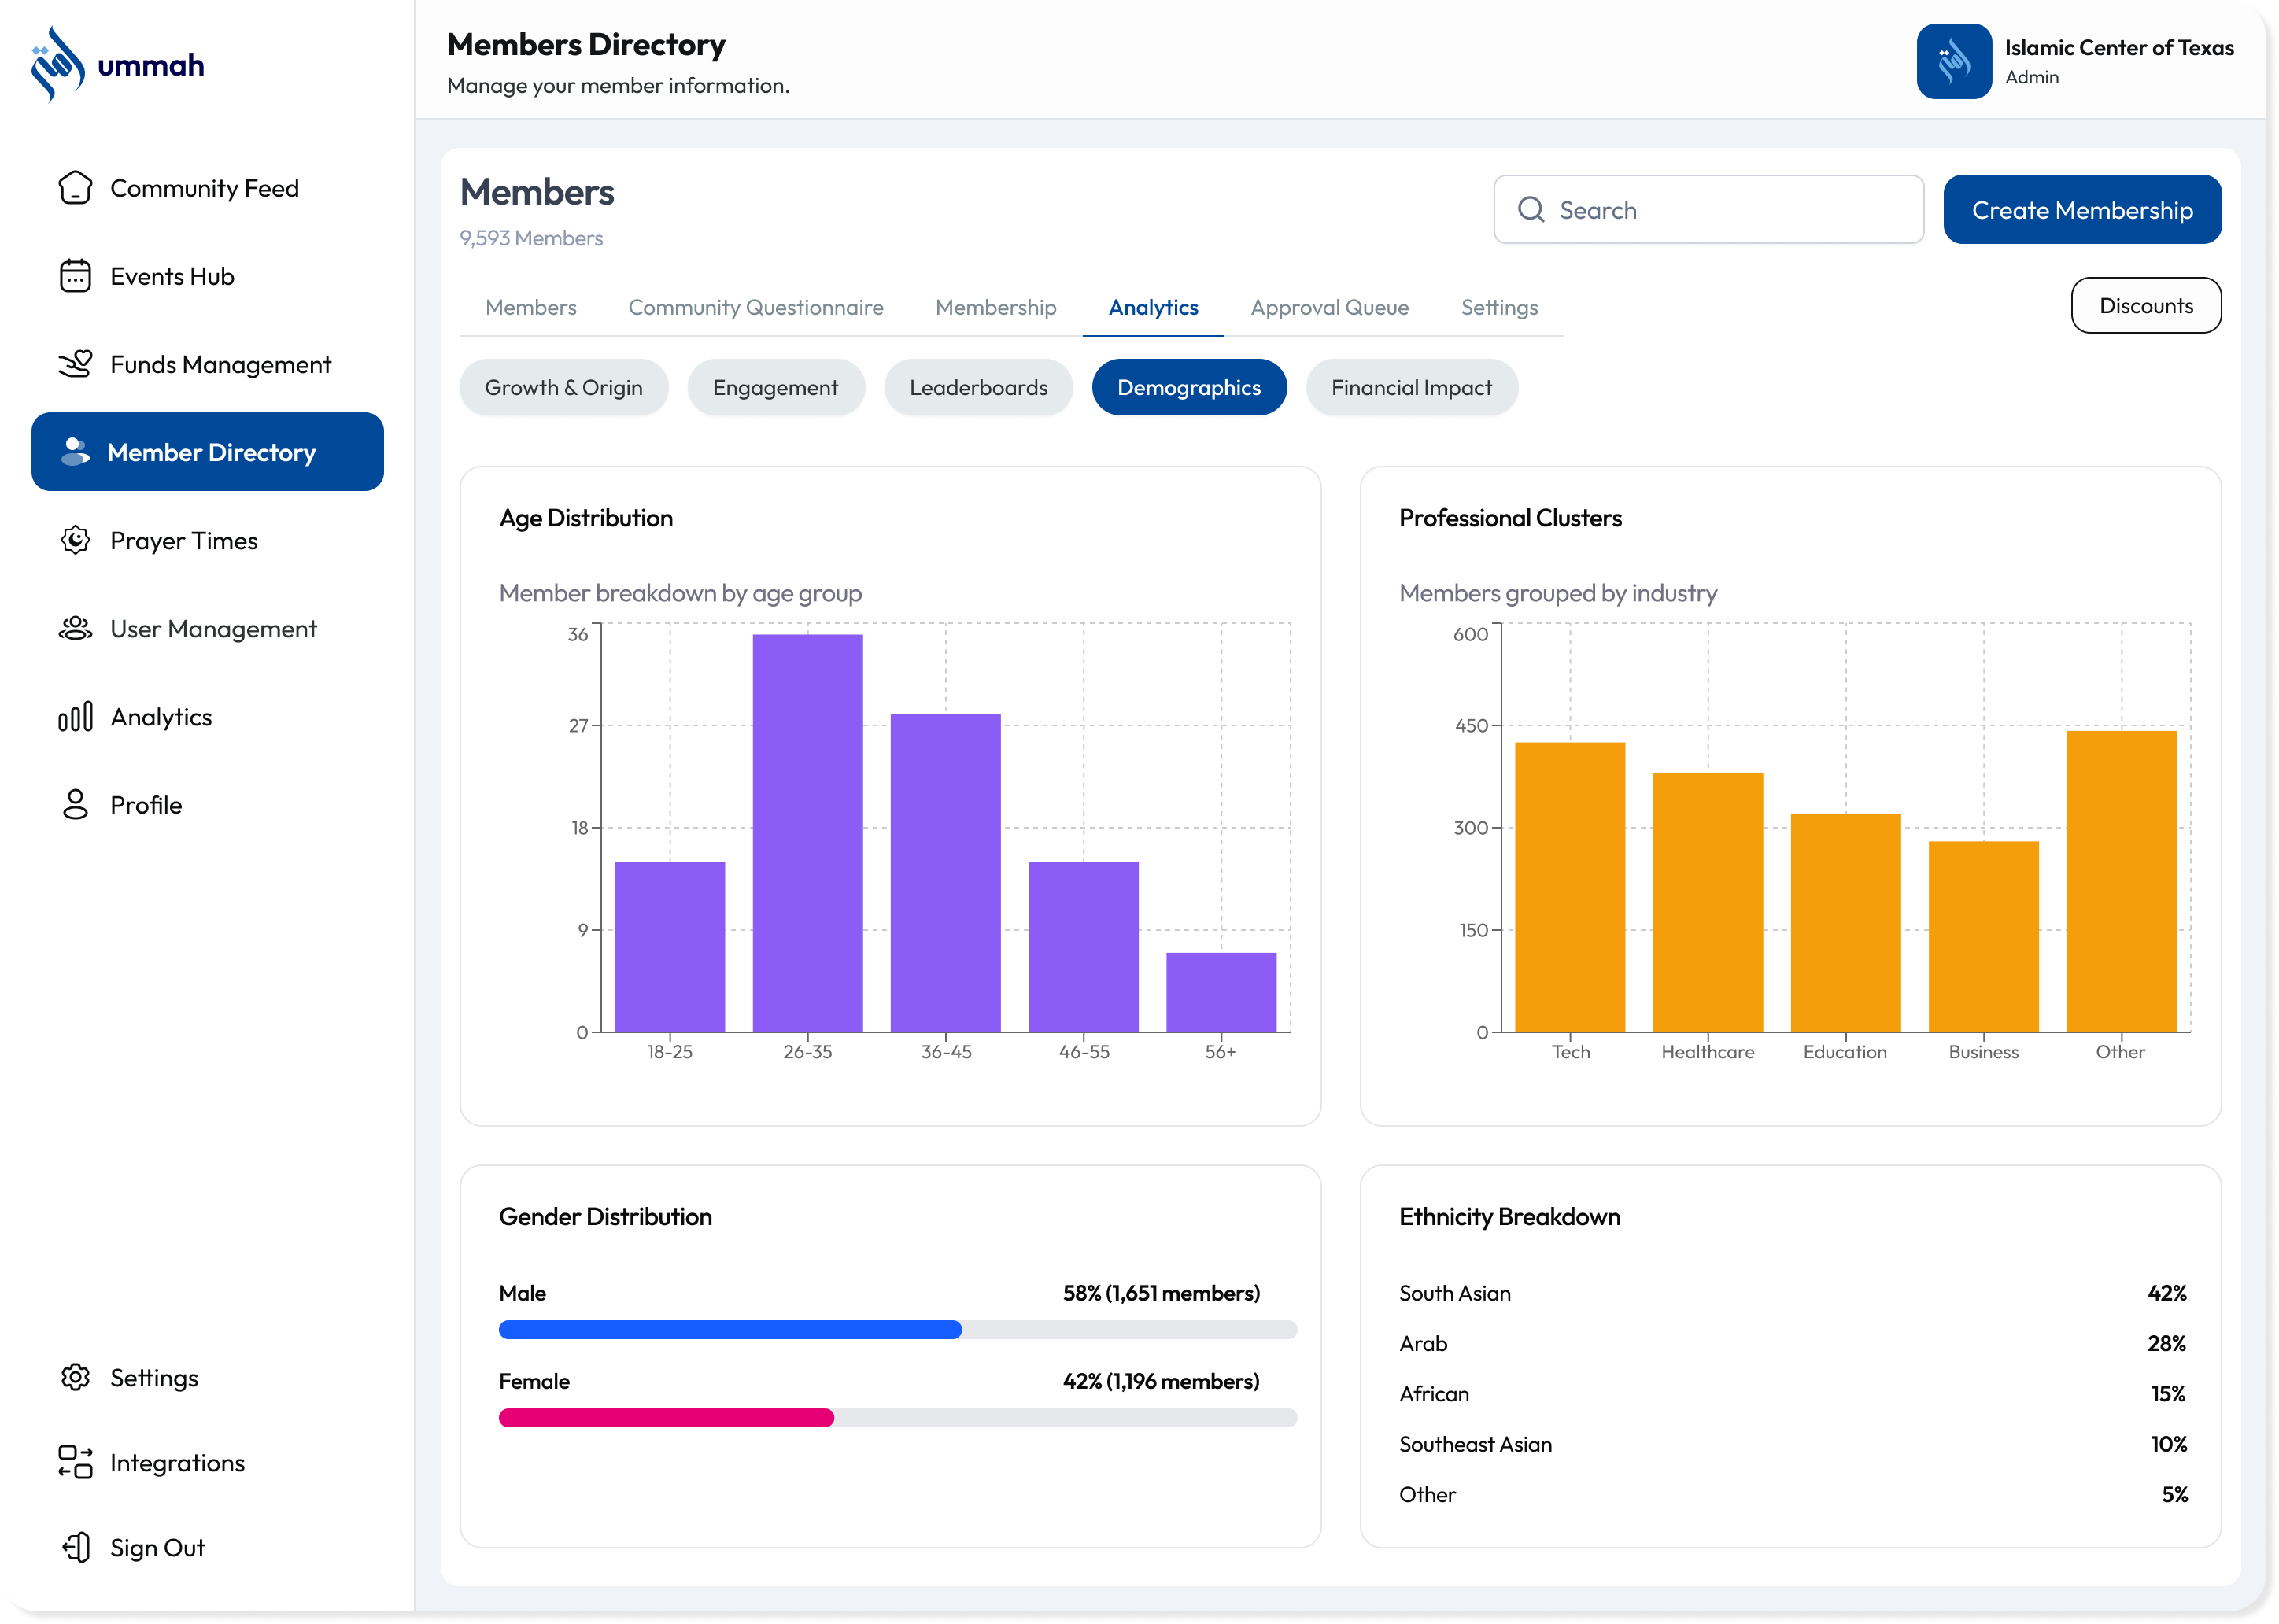
Task: Click the Create Membership button
Action: 2082,209
